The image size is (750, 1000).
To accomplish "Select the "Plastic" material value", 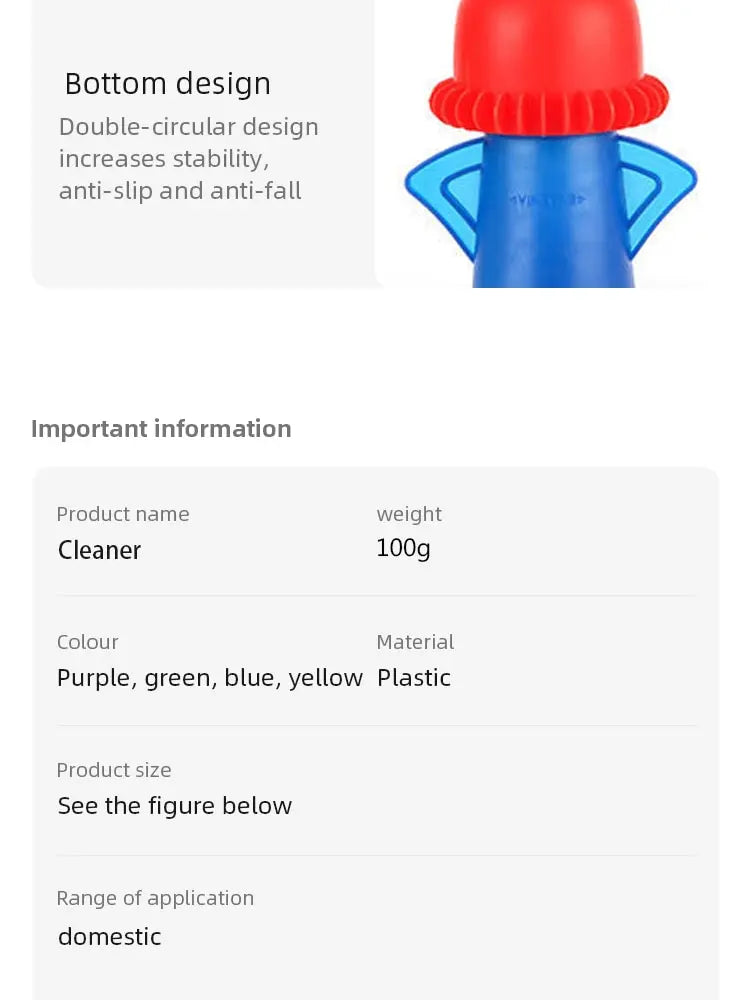I will point(413,678).
